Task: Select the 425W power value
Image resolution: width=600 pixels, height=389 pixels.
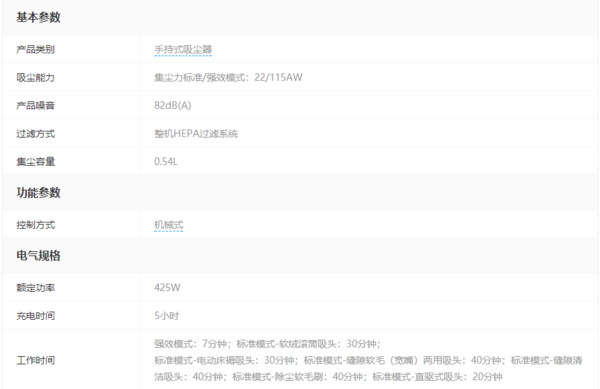Action: pyautogui.click(x=167, y=288)
